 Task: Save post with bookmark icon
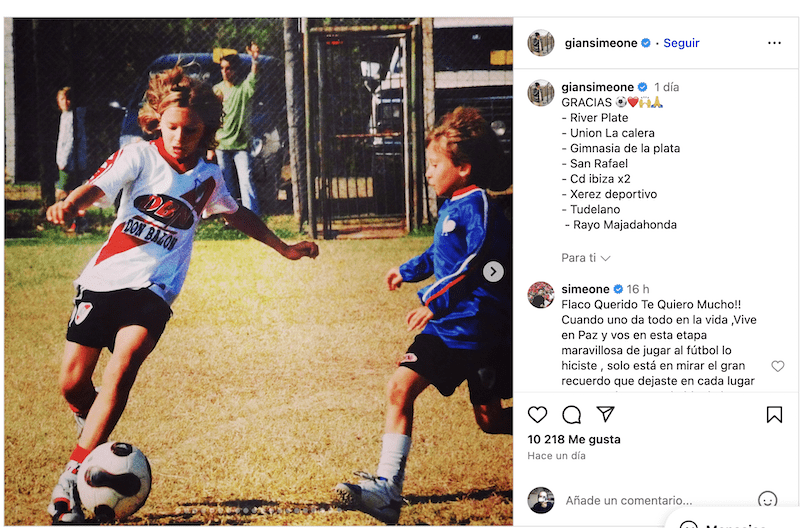coord(774,414)
